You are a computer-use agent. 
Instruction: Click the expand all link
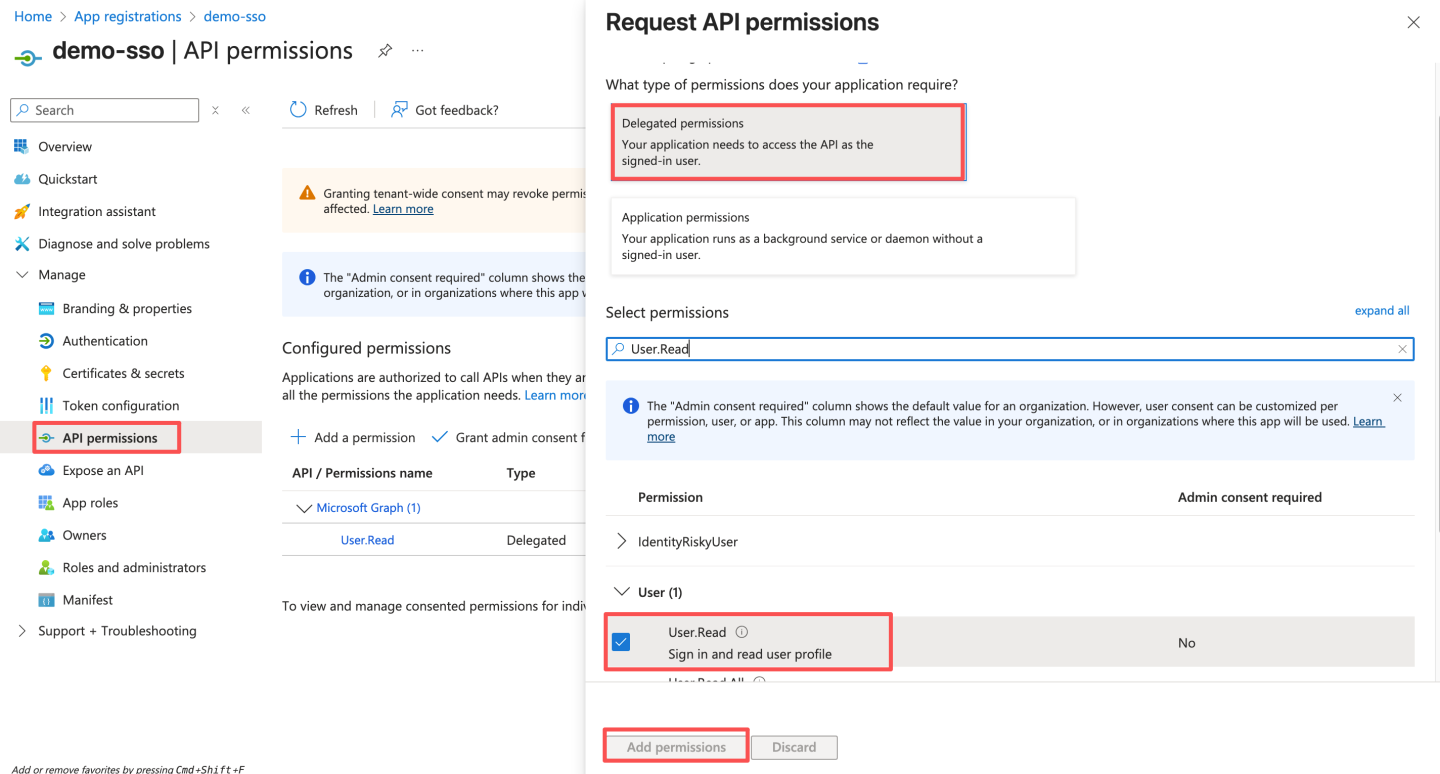pos(1382,311)
